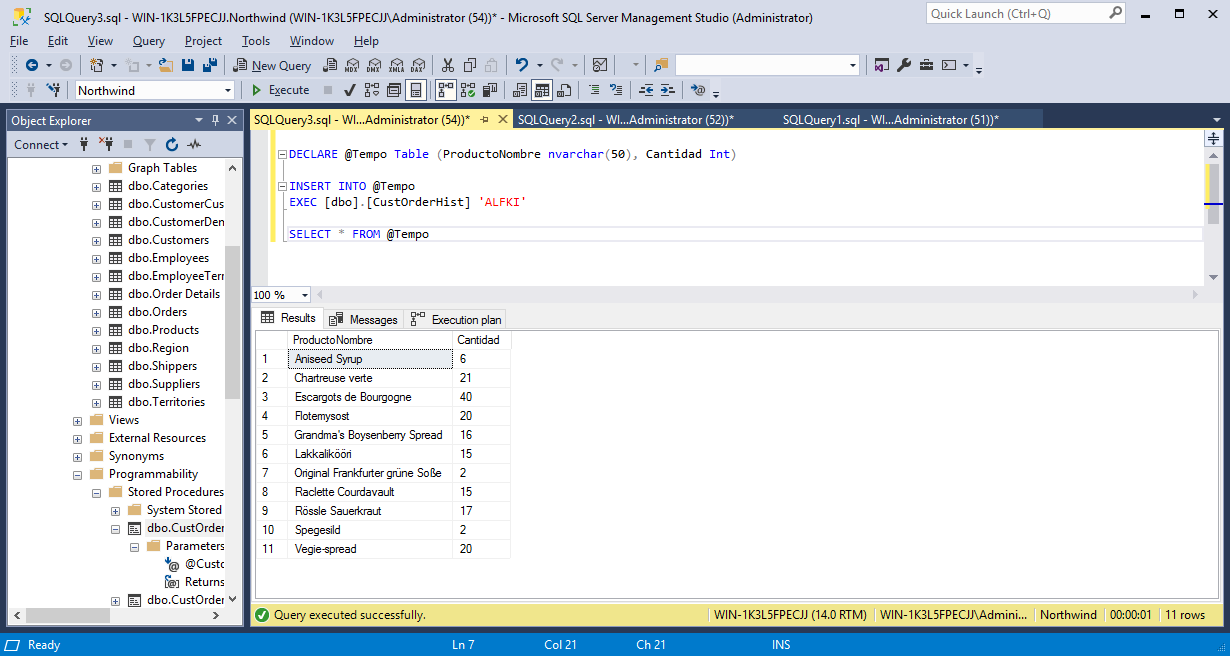The width and height of the screenshot is (1230, 656).
Task: Expand the Views folder node
Action: (x=77, y=420)
